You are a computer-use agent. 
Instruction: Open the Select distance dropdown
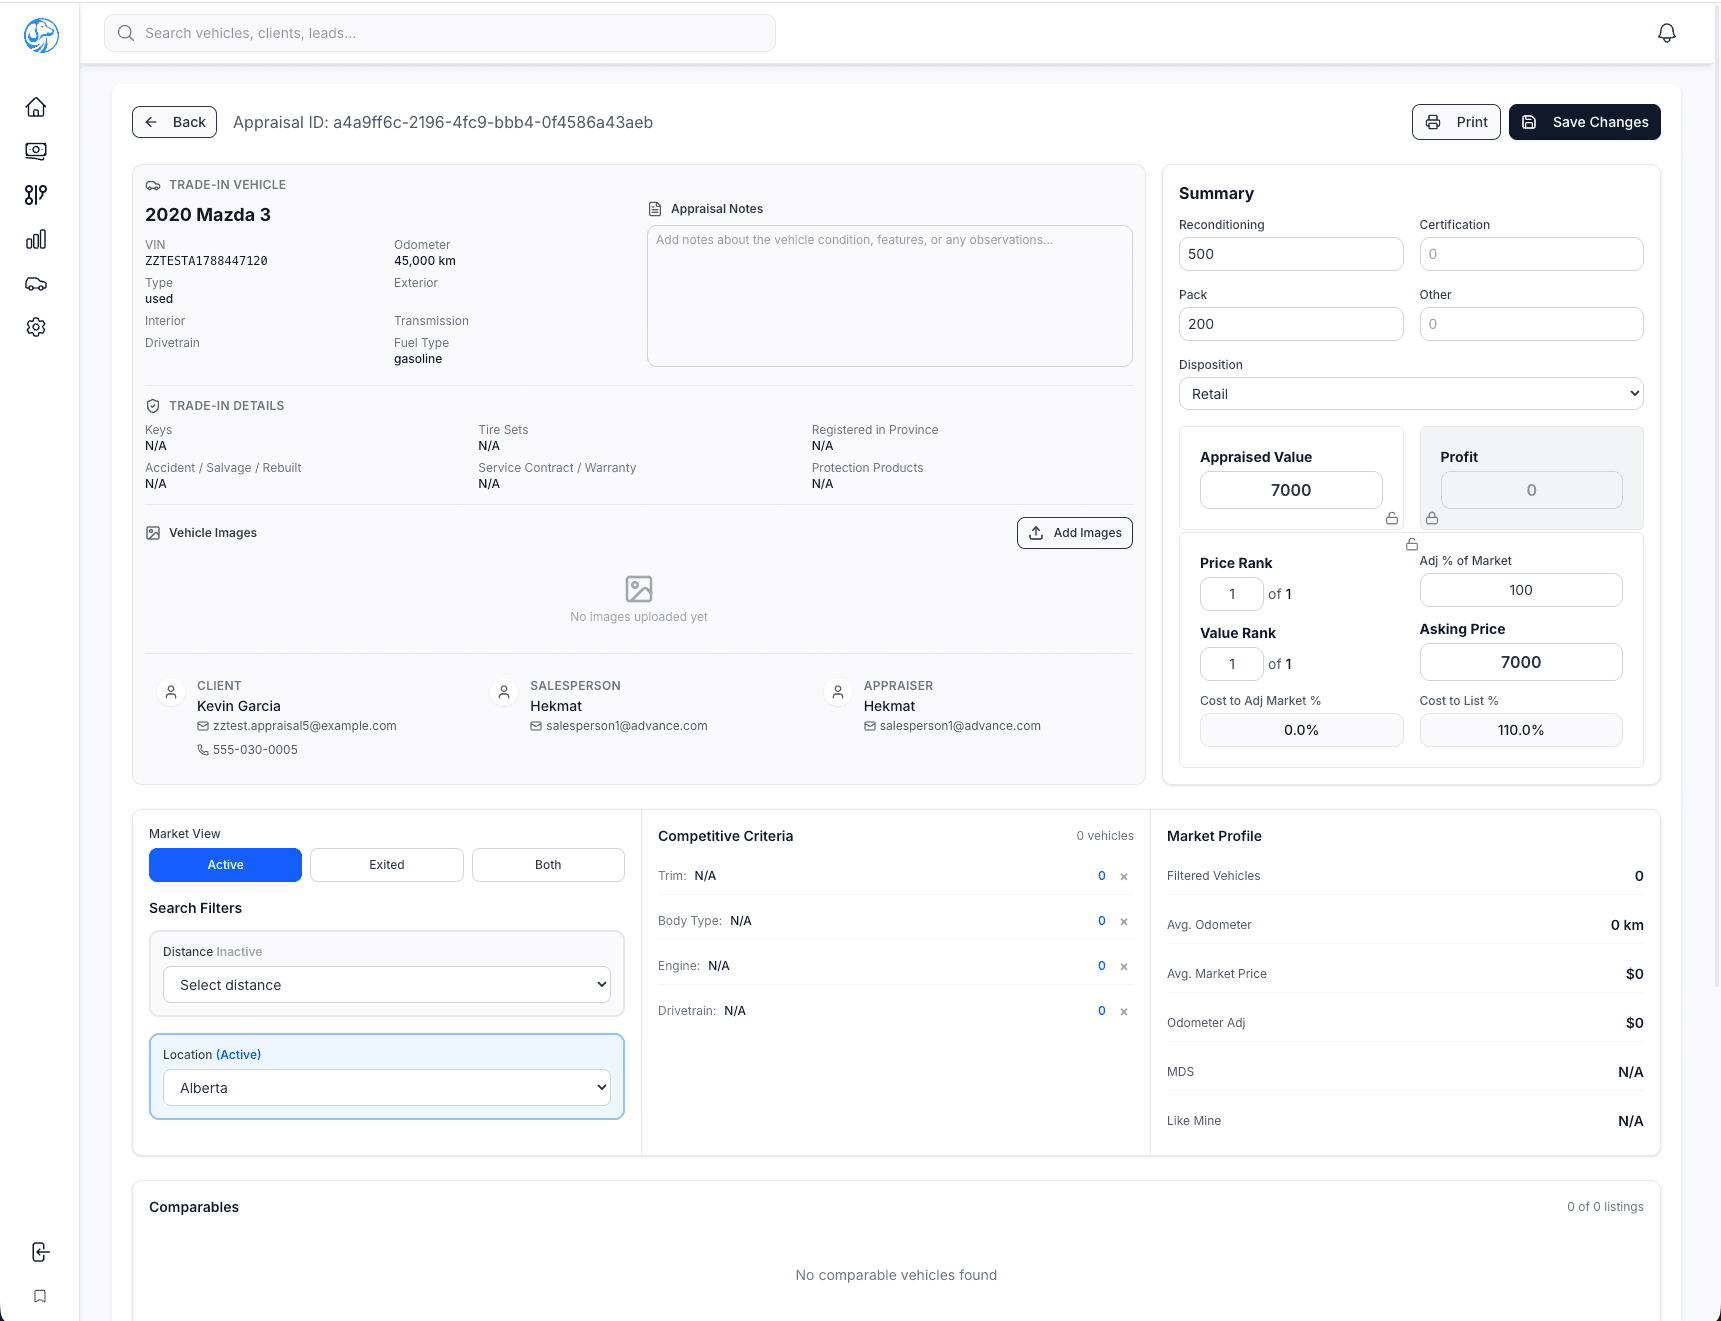click(x=387, y=985)
